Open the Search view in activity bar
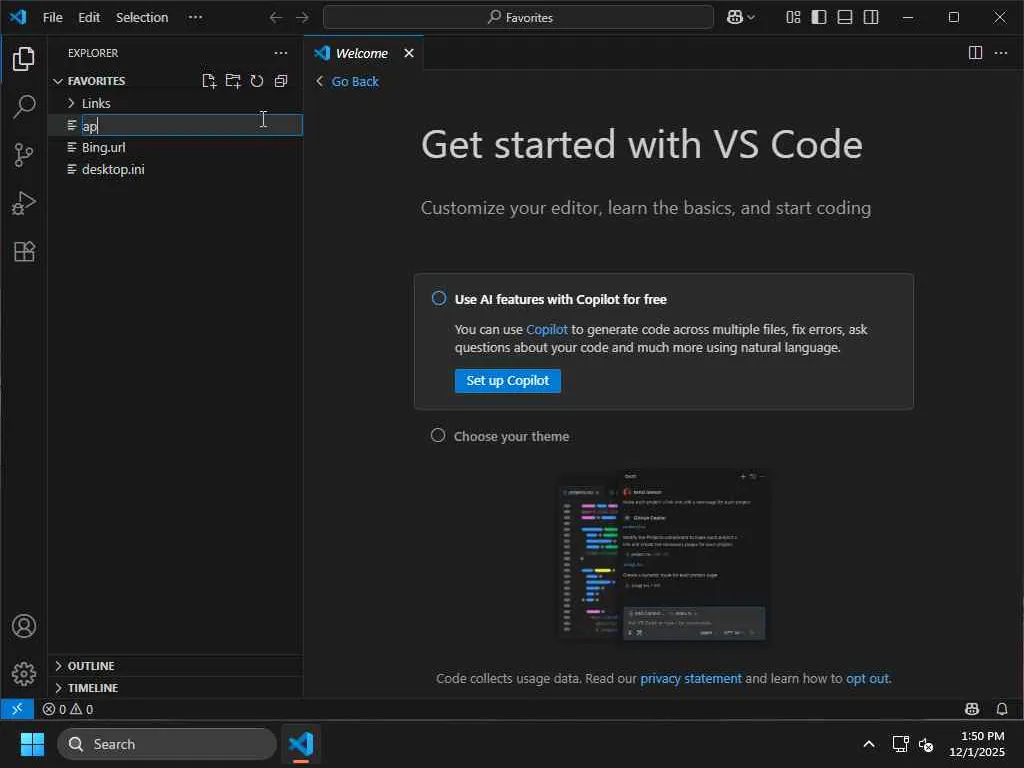Viewport: 1024px width, 768px height. (24, 106)
